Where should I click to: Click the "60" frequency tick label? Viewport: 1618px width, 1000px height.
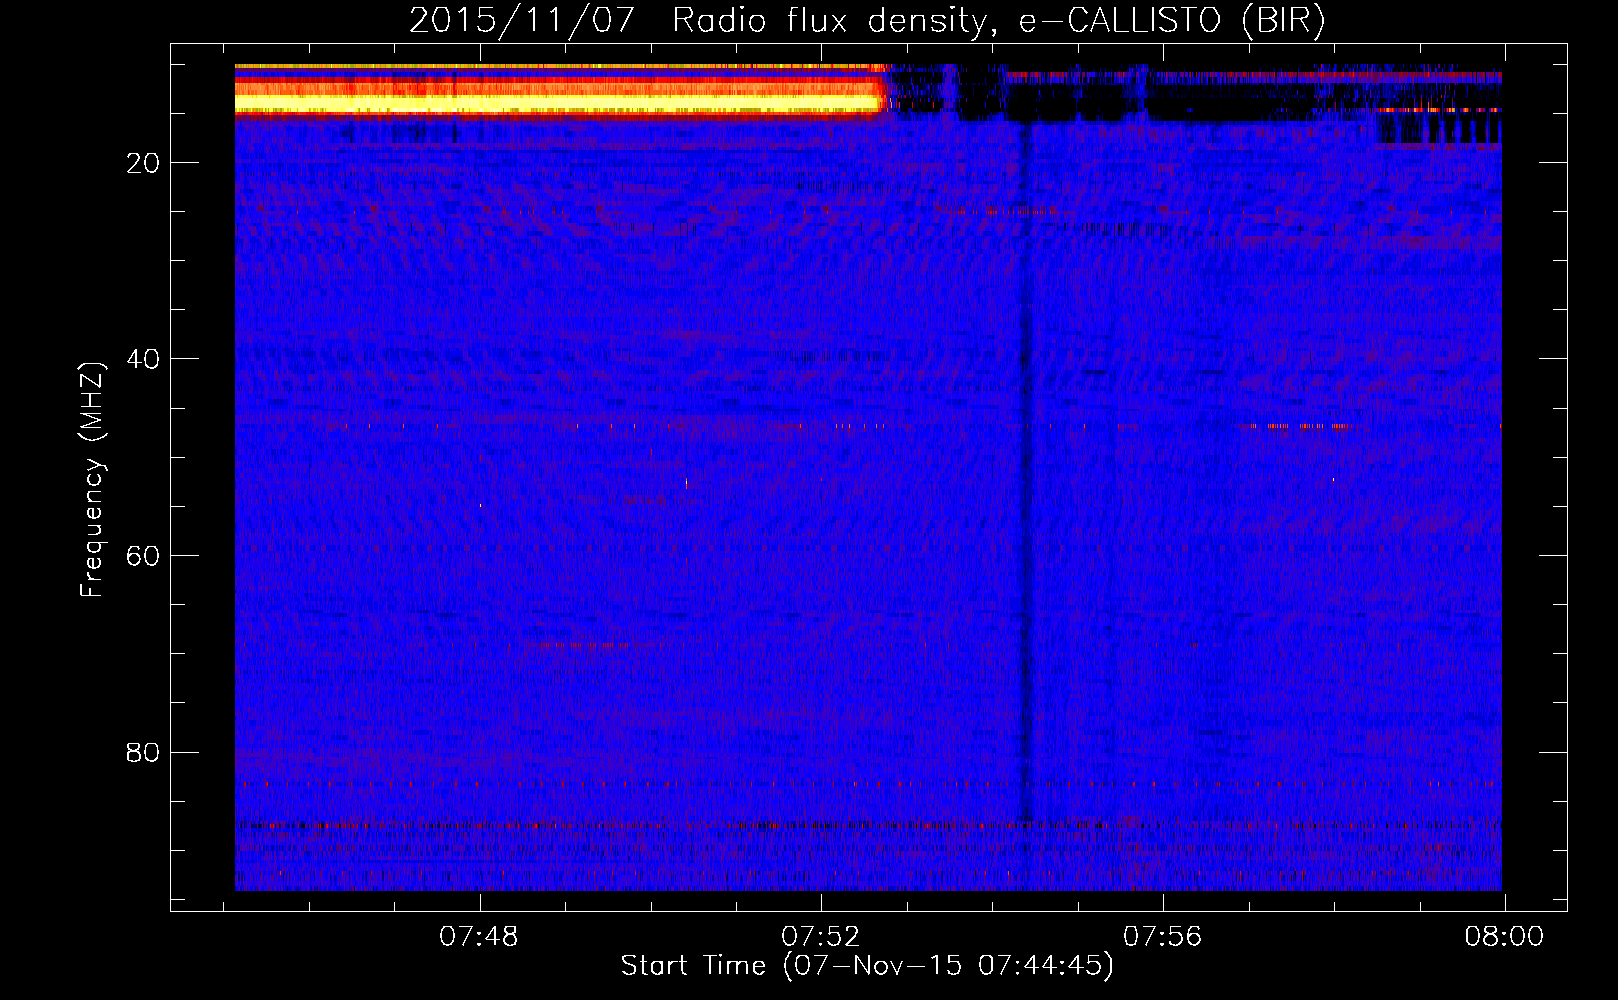coord(144,556)
